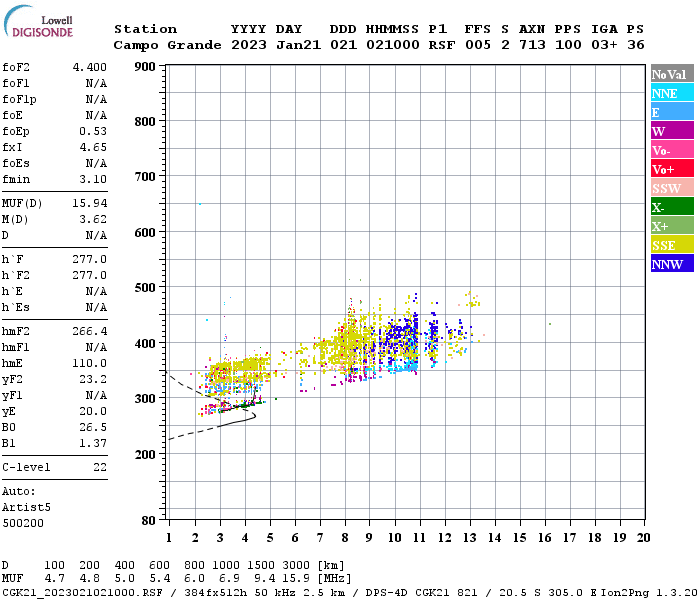Click the yF2 value 23.2

[93, 379]
